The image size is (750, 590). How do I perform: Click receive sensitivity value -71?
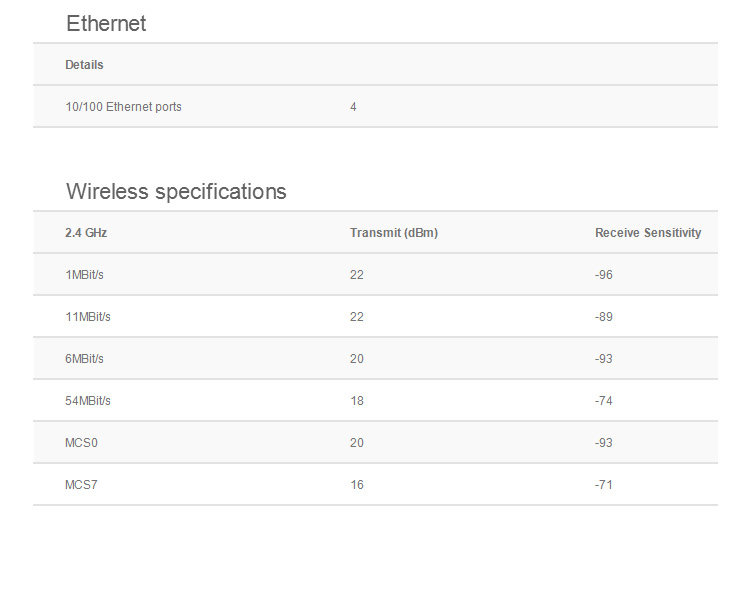603,485
